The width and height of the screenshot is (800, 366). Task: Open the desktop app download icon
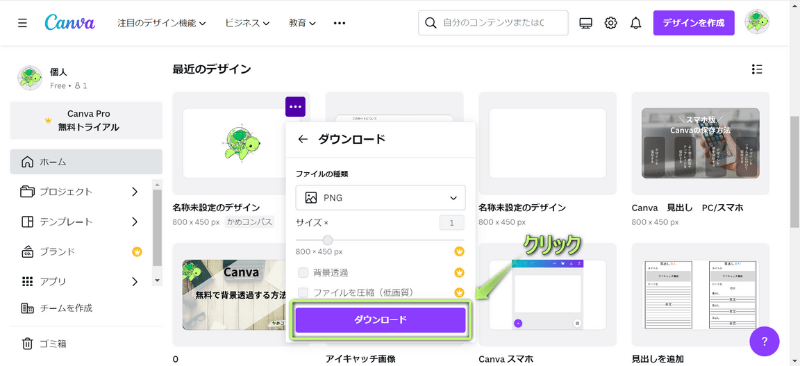586,23
